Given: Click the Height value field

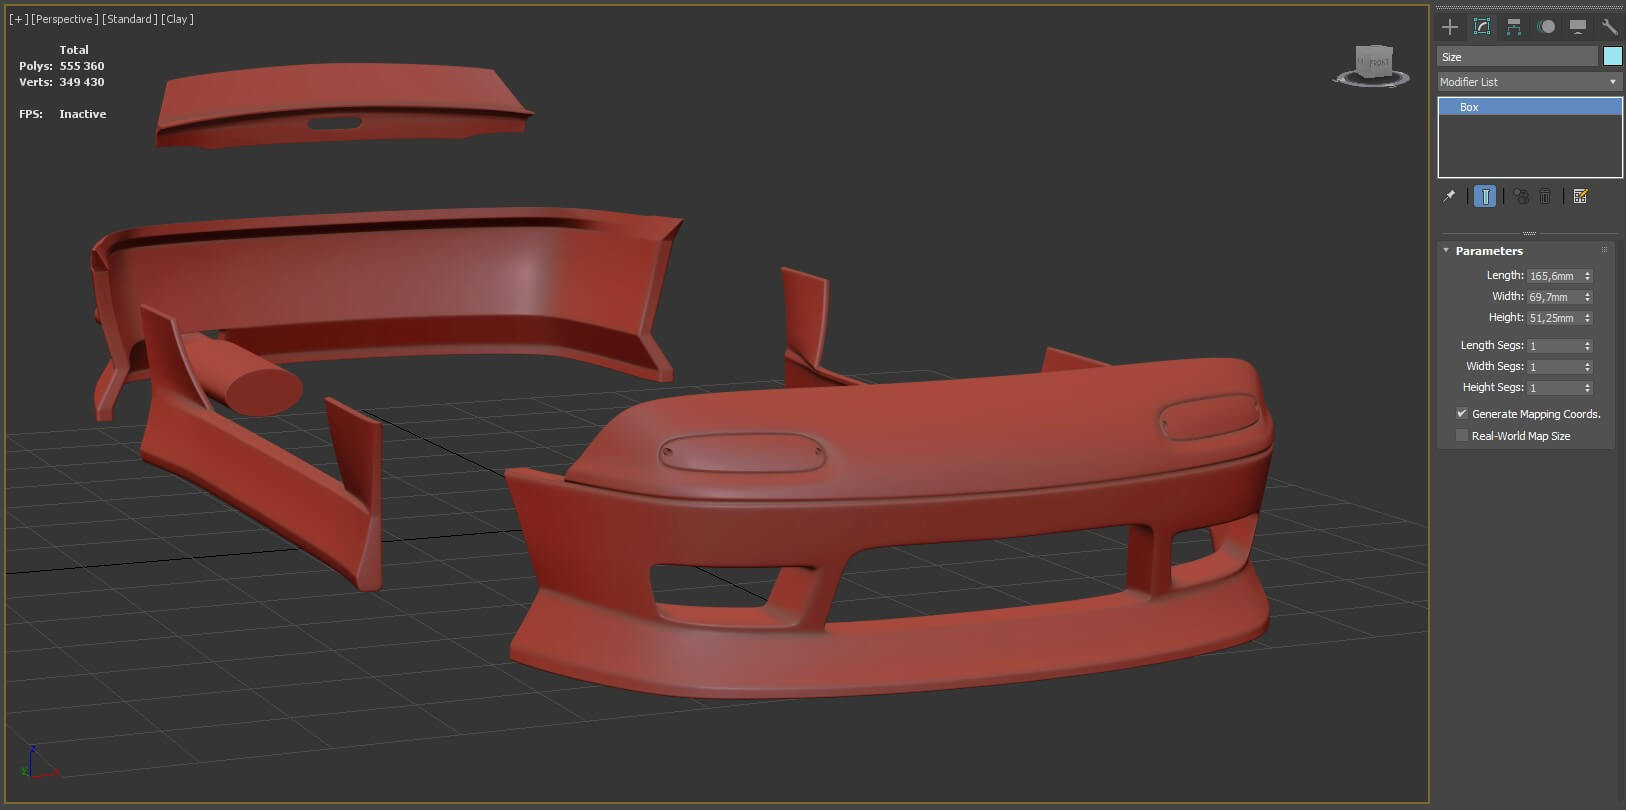Looking at the screenshot, I should point(1553,318).
